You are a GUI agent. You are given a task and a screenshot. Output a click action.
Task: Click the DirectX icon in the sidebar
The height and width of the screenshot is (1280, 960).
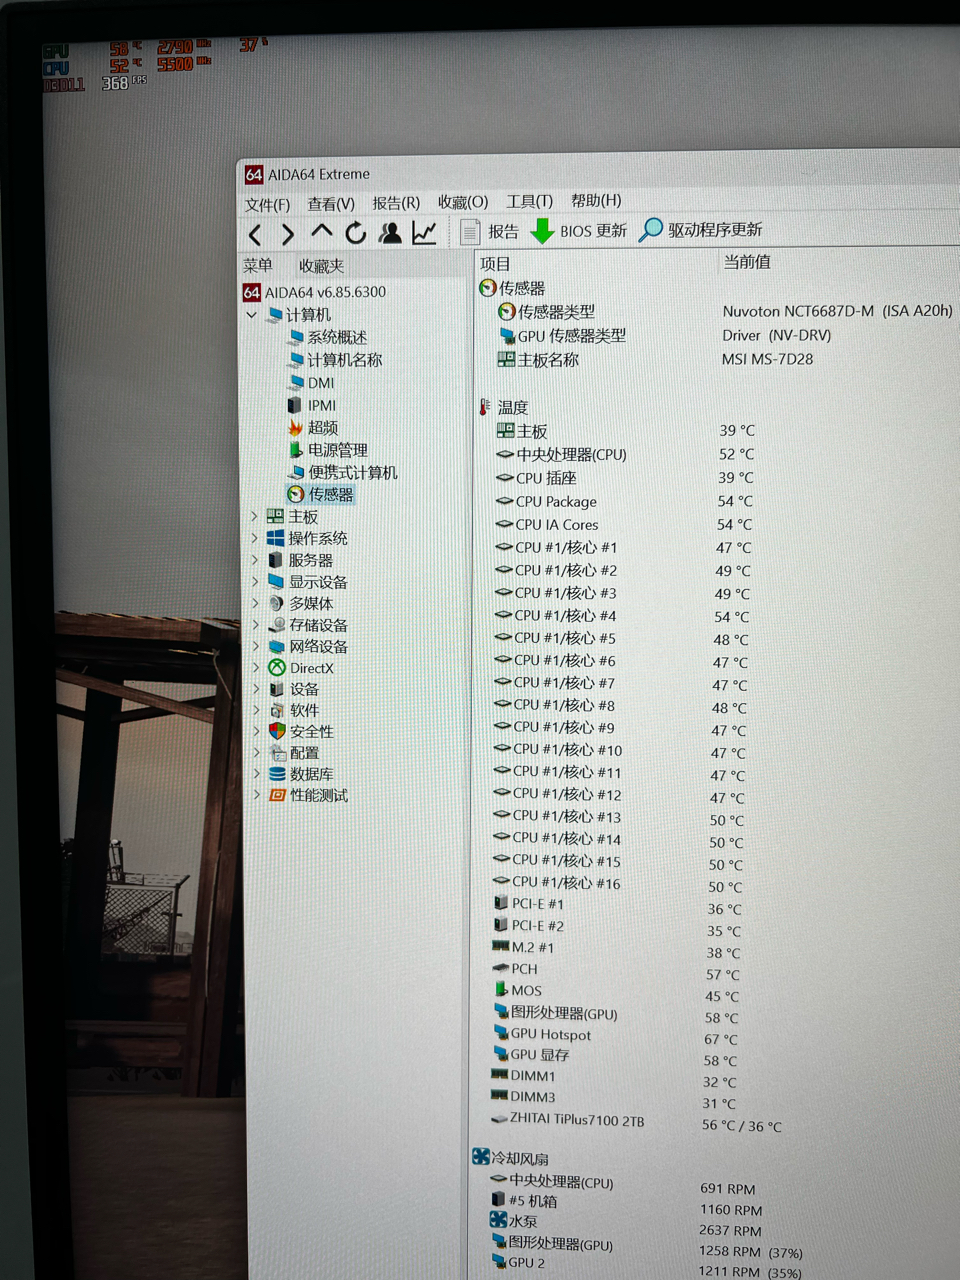point(276,668)
